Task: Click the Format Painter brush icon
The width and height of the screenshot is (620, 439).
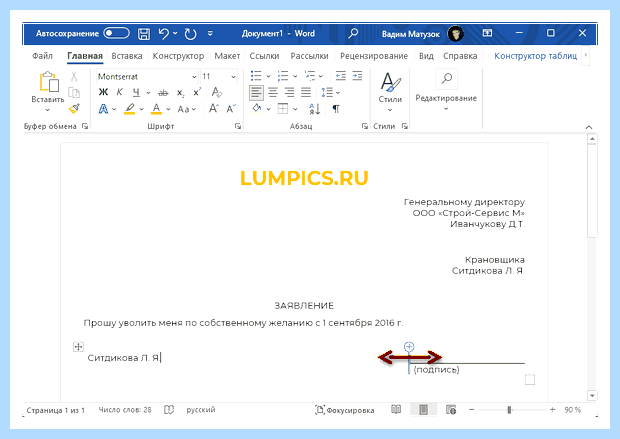Action: tap(74, 108)
